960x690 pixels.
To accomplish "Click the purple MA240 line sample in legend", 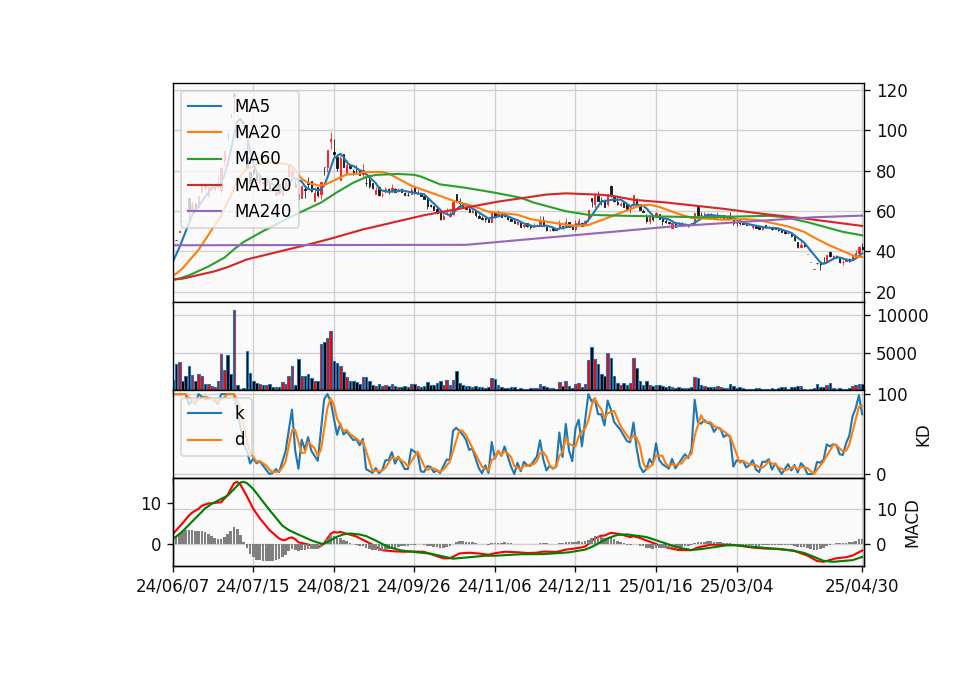I will (204, 211).
